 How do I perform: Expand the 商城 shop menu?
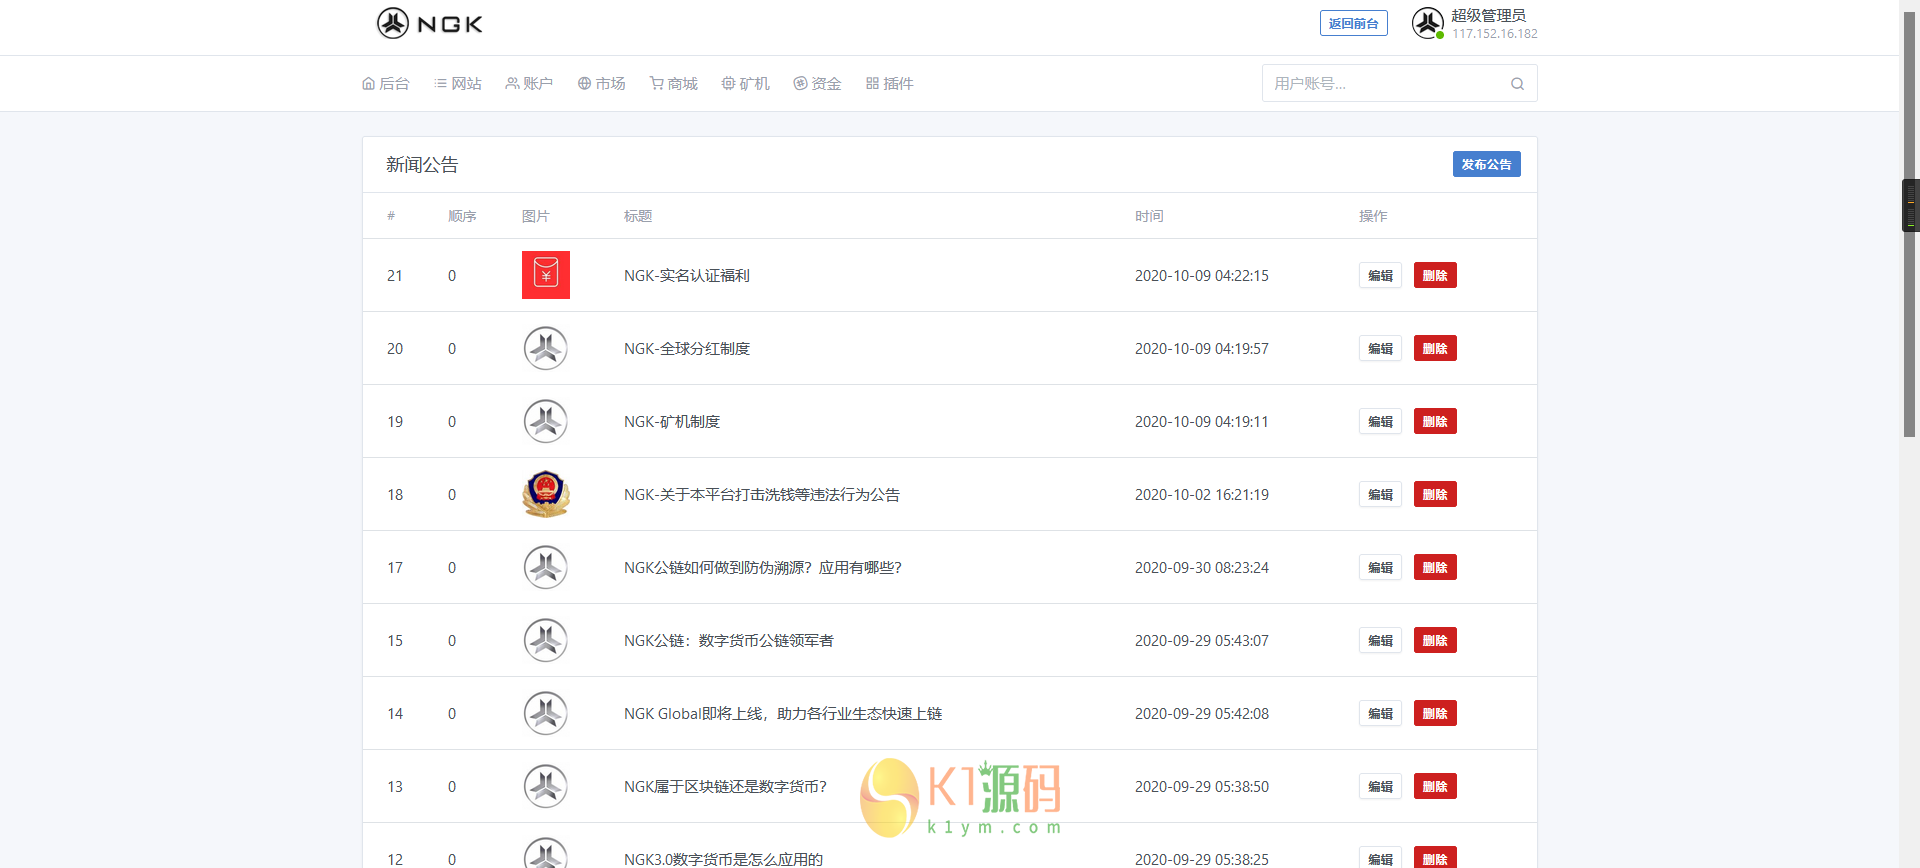tap(674, 84)
